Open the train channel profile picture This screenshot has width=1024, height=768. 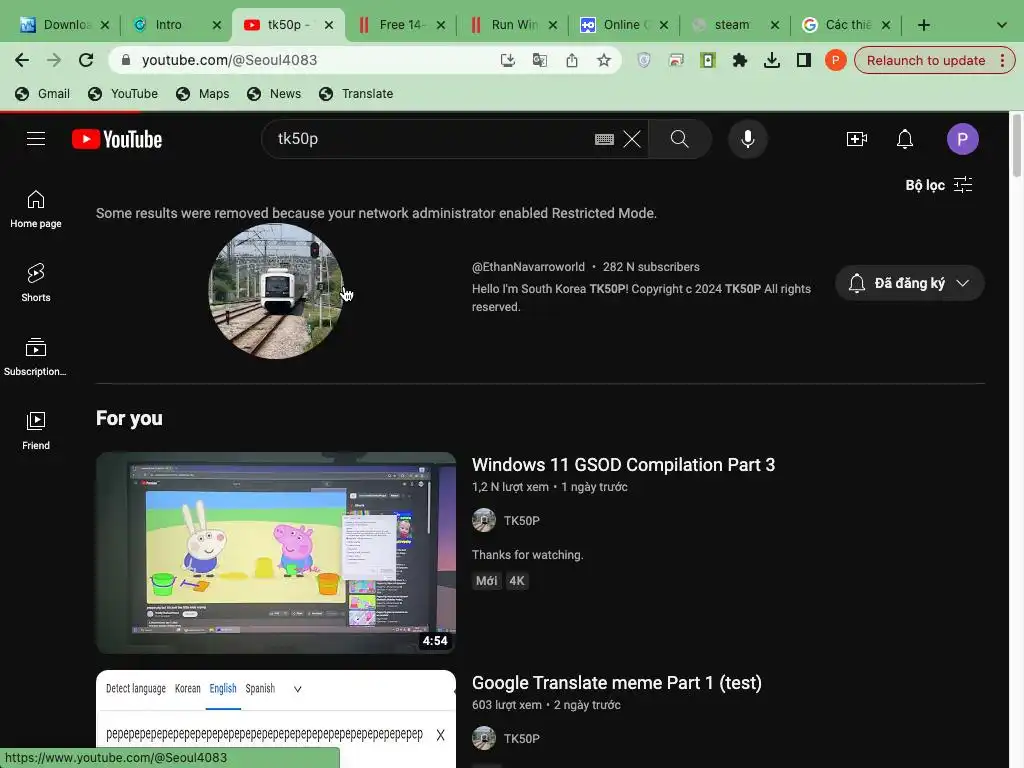tap(276, 291)
